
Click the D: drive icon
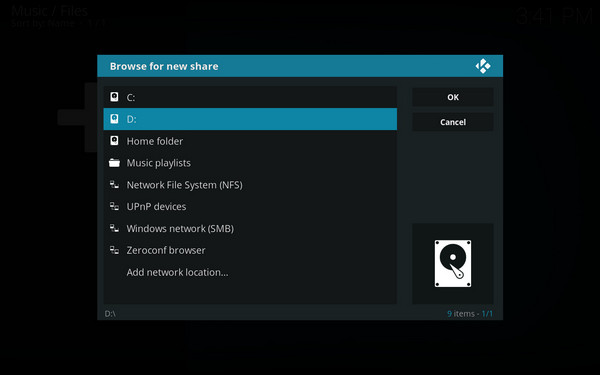point(114,119)
